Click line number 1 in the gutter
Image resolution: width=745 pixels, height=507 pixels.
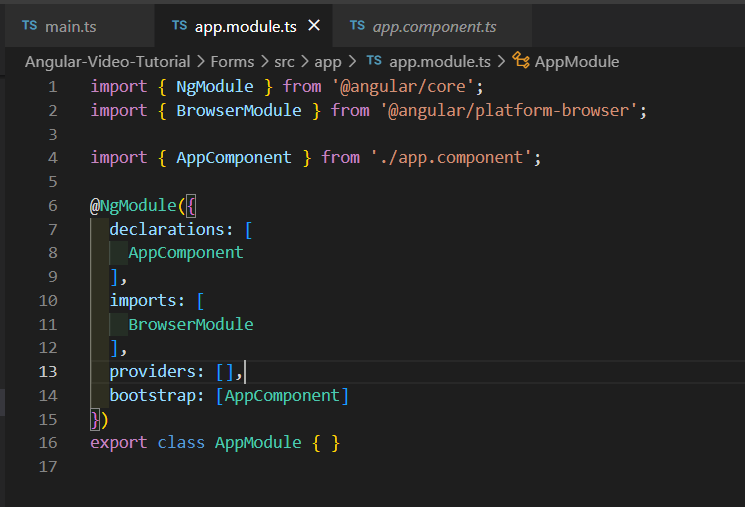[52, 87]
